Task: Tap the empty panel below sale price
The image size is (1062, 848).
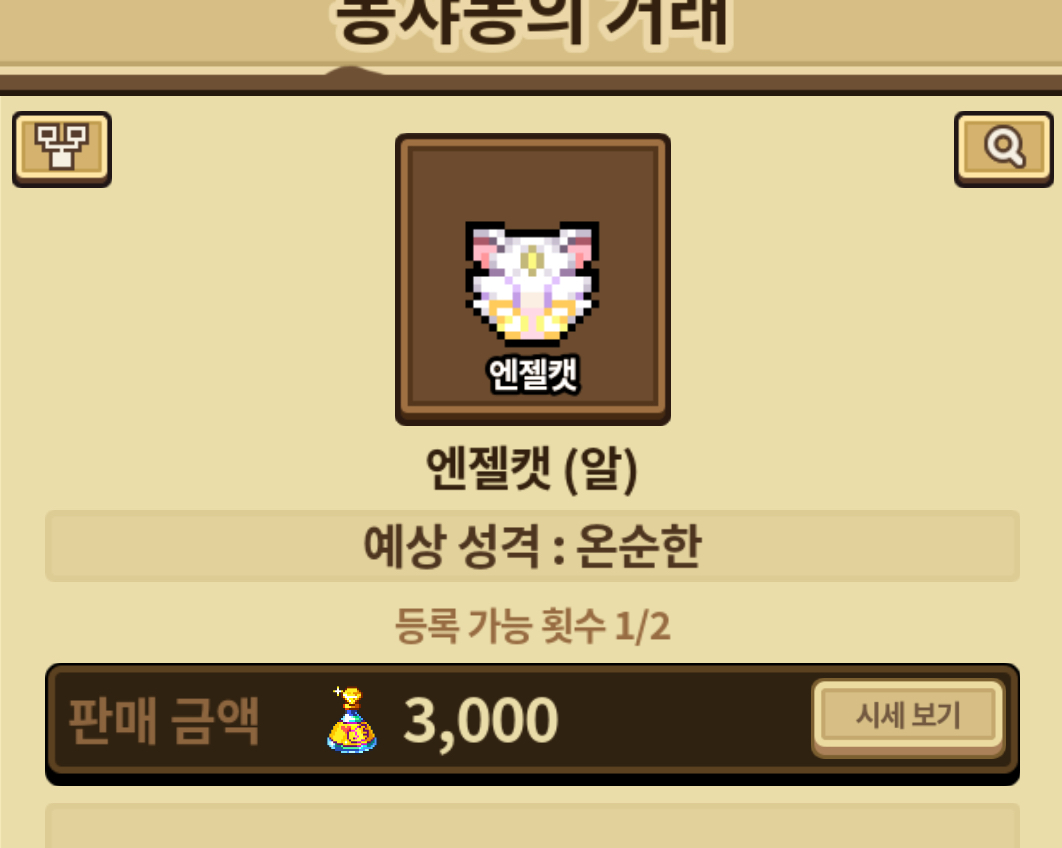Action: 532,826
